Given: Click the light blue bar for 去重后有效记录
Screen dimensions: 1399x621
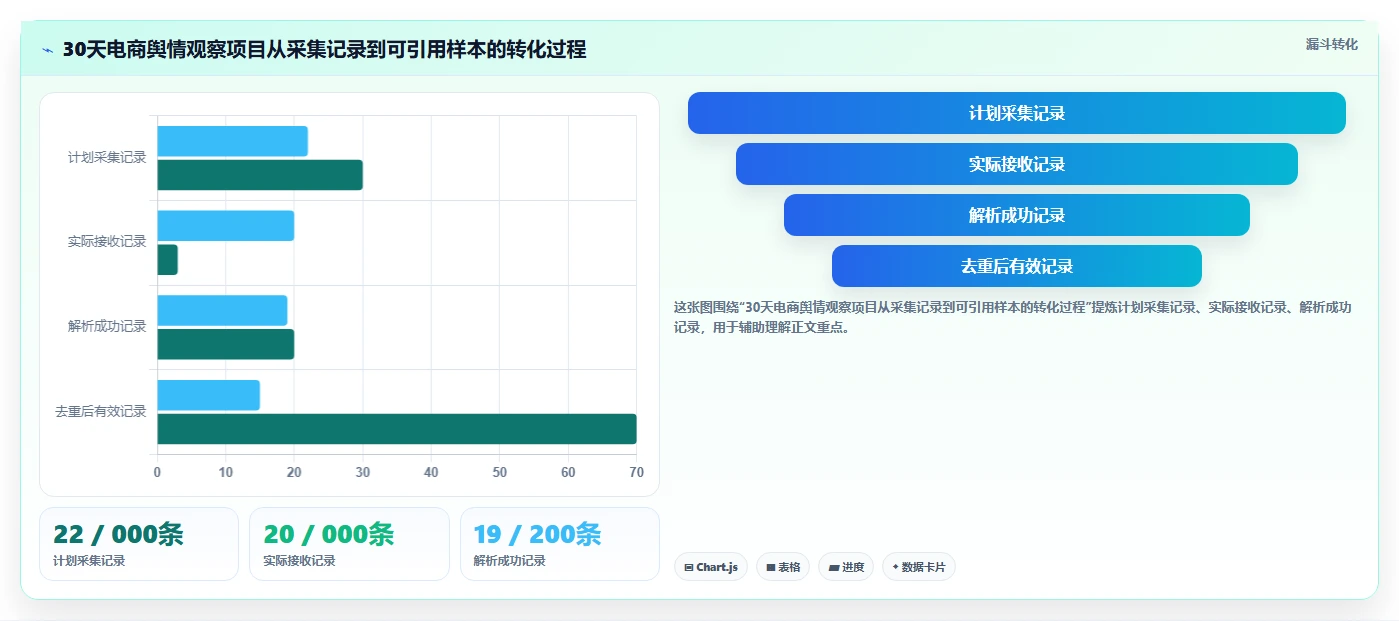Looking at the screenshot, I should (x=208, y=395).
